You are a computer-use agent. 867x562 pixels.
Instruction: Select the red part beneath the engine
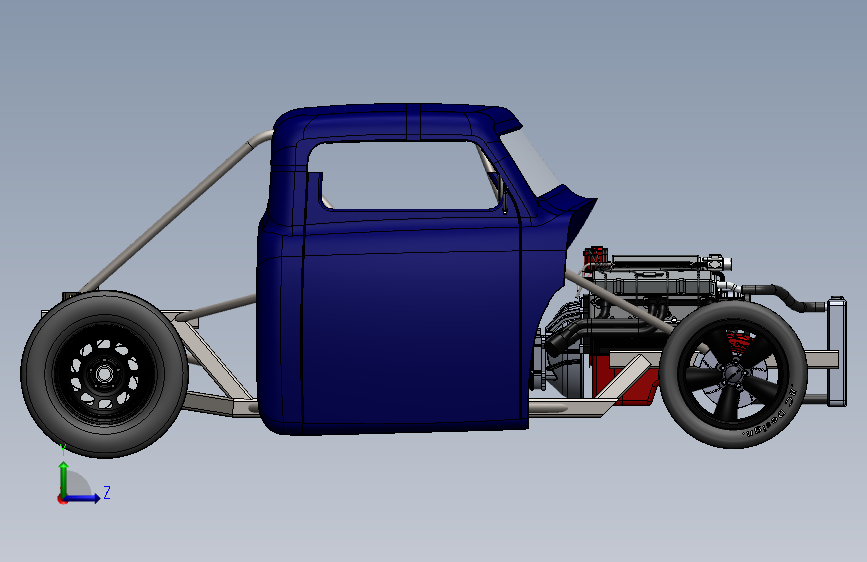pos(625,382)
